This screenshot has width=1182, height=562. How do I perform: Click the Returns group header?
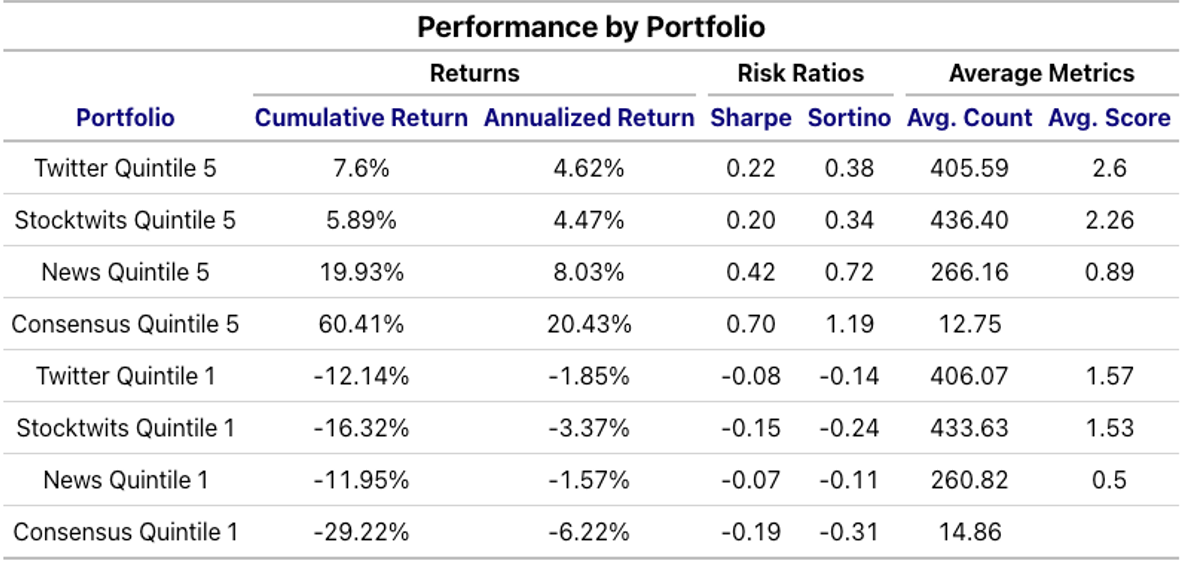(x=475, y=73)
